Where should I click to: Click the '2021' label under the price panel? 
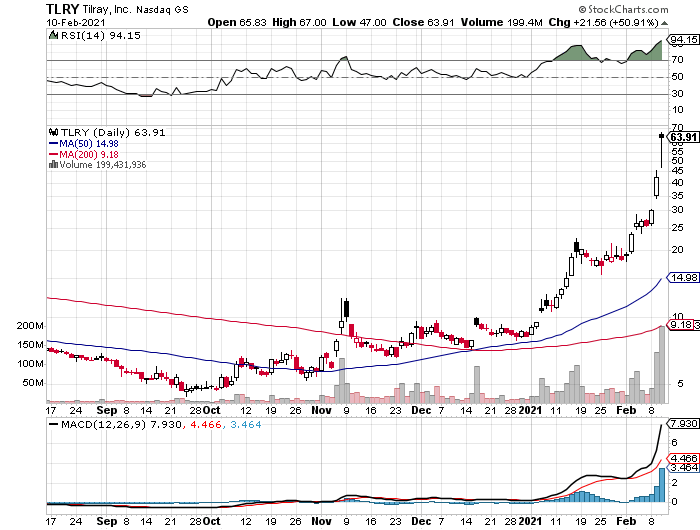click(x=530, y=410)
